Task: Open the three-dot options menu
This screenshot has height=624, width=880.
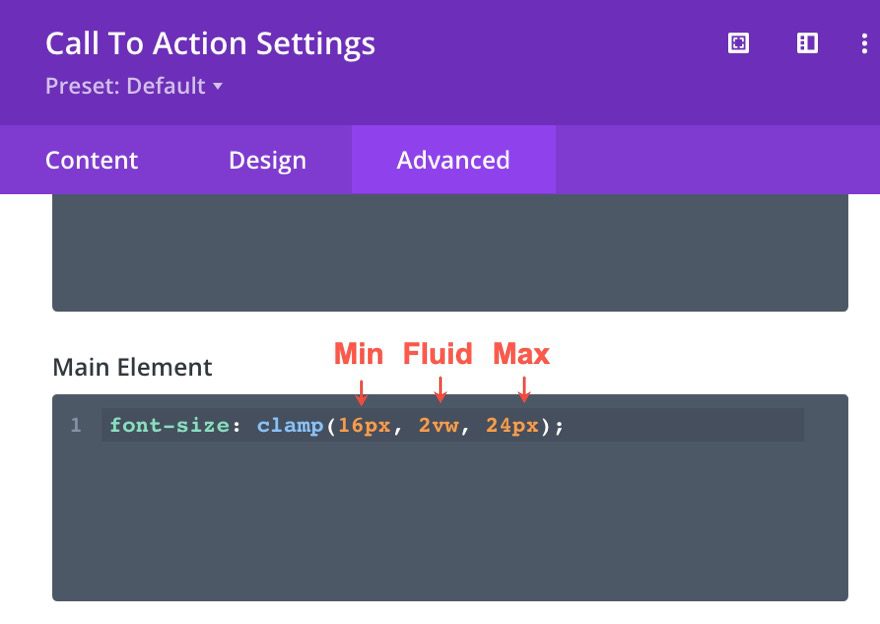Action: pyautogui.click(x=864, y=44)
